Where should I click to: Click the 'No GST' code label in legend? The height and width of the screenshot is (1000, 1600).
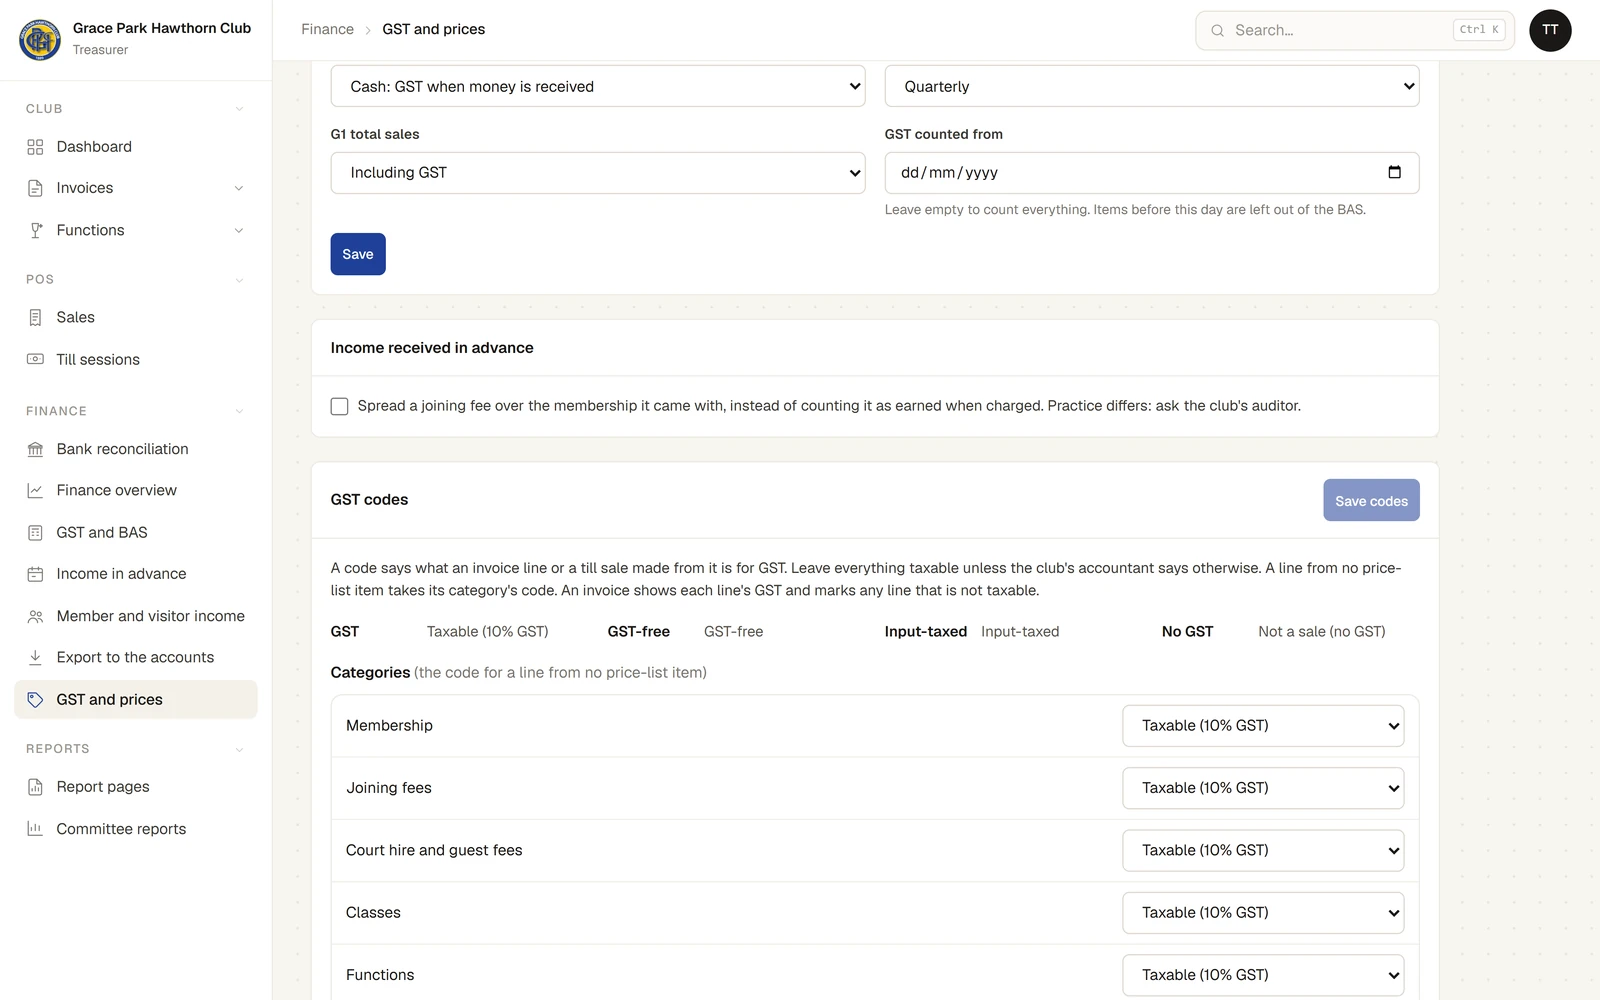[1187, 632]
